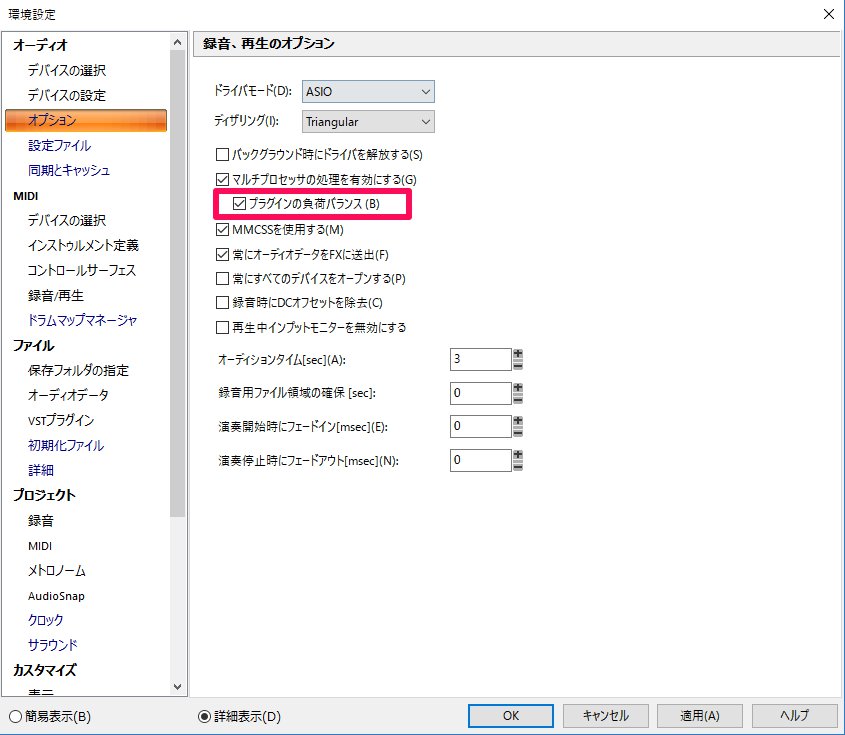Click the OK button
This screenshot has height=735, width=845.
tap(510, 716)
